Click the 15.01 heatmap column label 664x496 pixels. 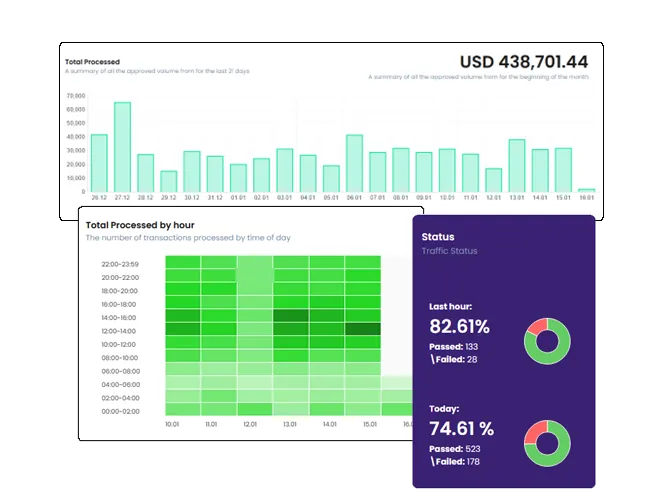point(370,424)
